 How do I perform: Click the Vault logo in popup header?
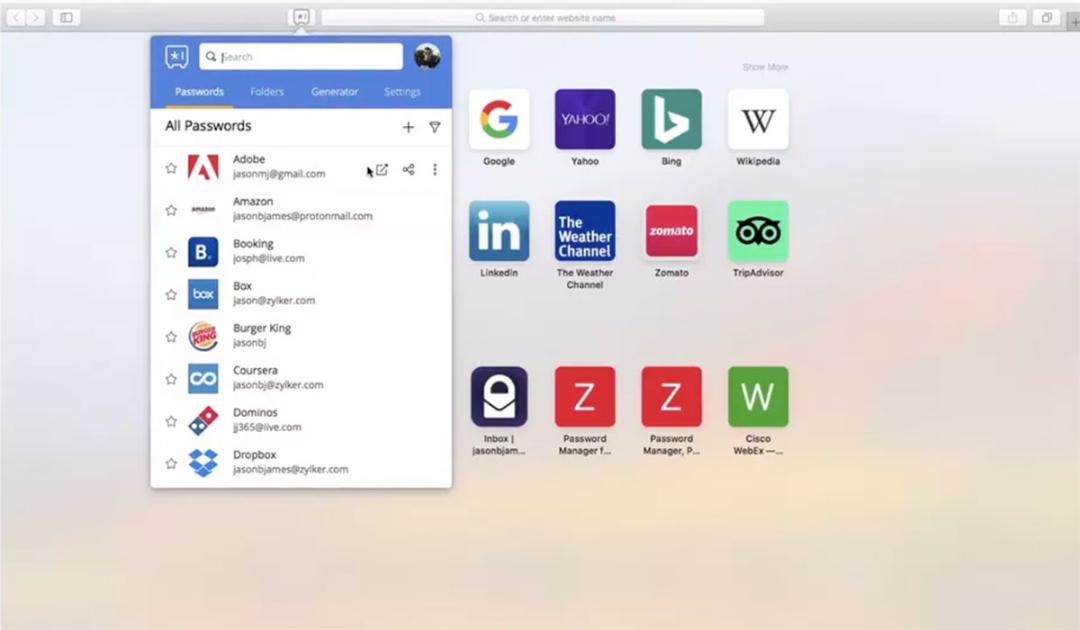[x=177, y=56]
